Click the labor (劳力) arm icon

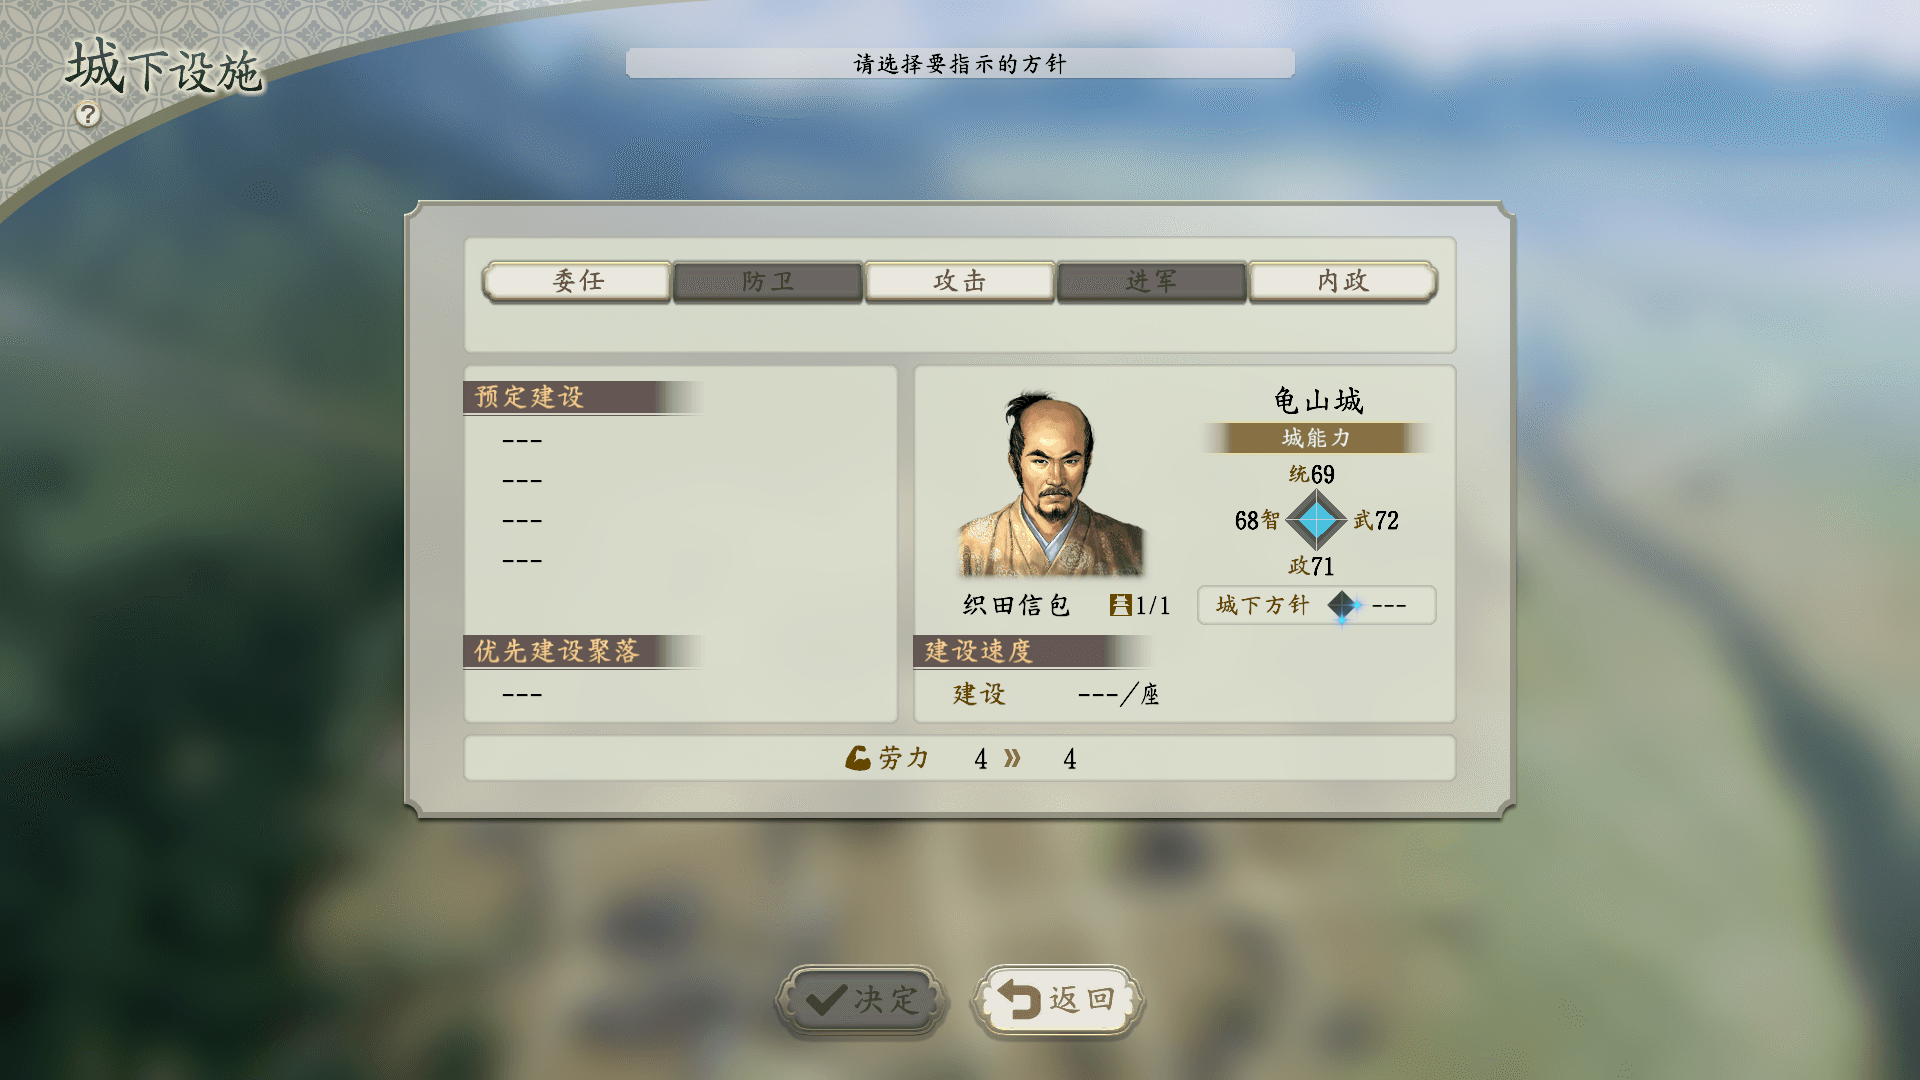[858, 758]
